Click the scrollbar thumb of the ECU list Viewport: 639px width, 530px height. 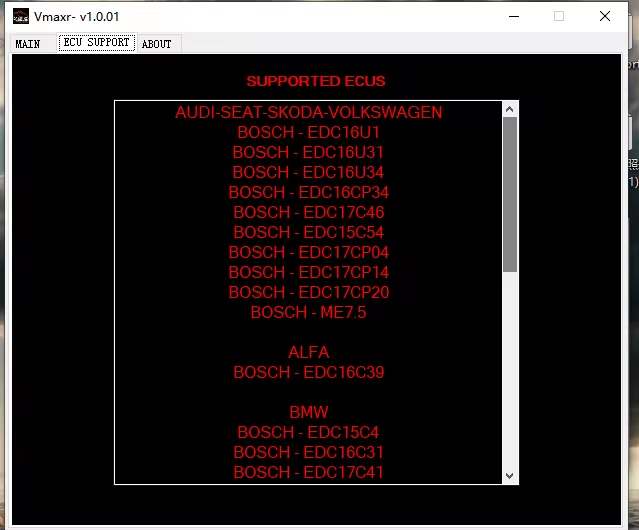pyautogui.click(x=510, y=194)
